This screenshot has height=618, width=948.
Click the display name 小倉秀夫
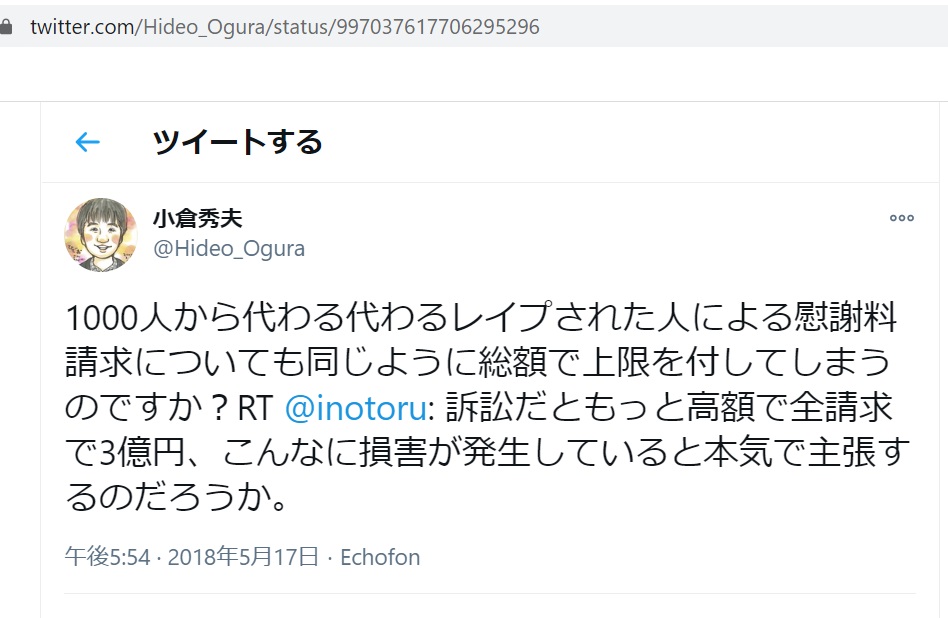[x=197, y=219]
